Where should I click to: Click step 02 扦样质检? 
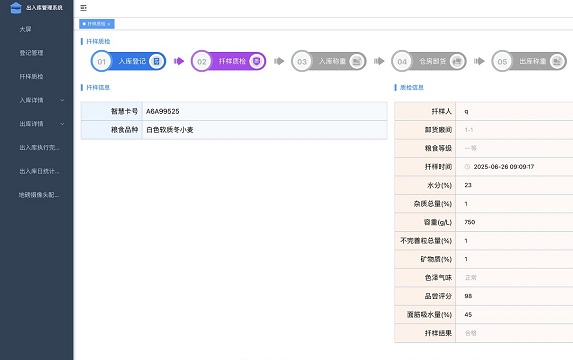coord(228,61)
